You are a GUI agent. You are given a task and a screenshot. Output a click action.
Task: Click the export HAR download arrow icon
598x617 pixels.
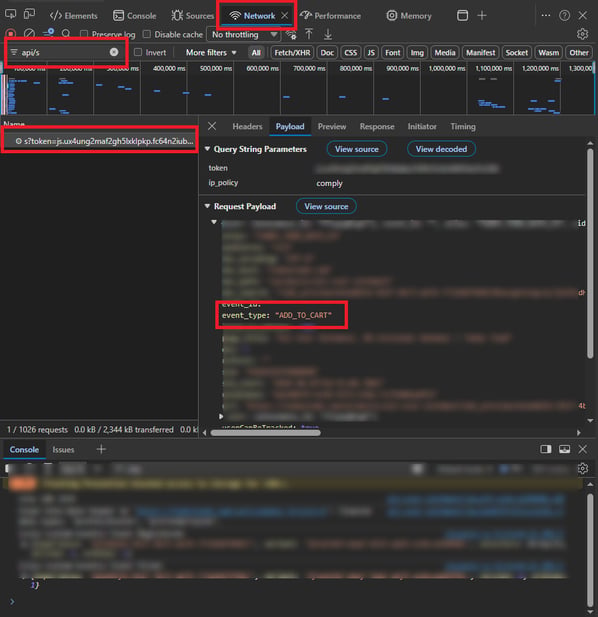coord(328,34)
